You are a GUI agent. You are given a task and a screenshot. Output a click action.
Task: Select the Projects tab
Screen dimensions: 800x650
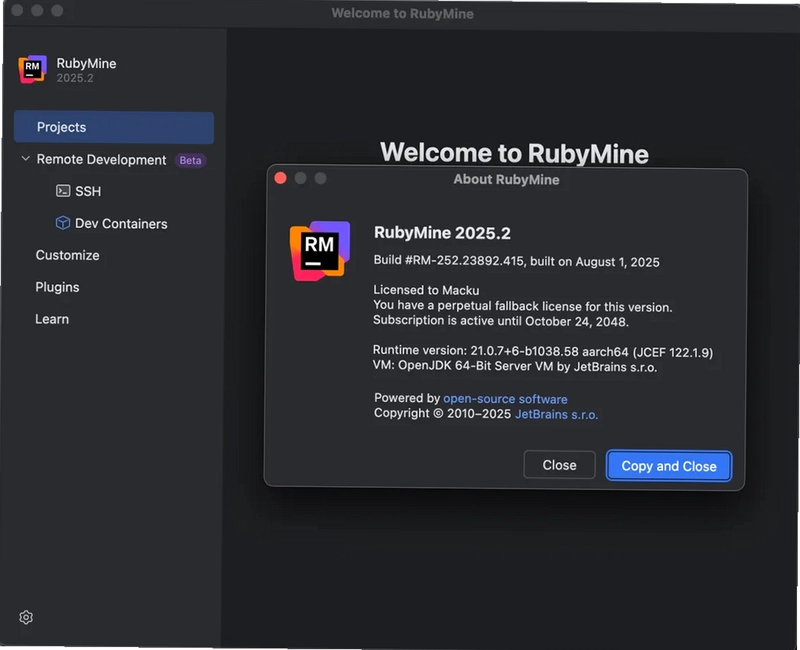[x=114, y=127]
